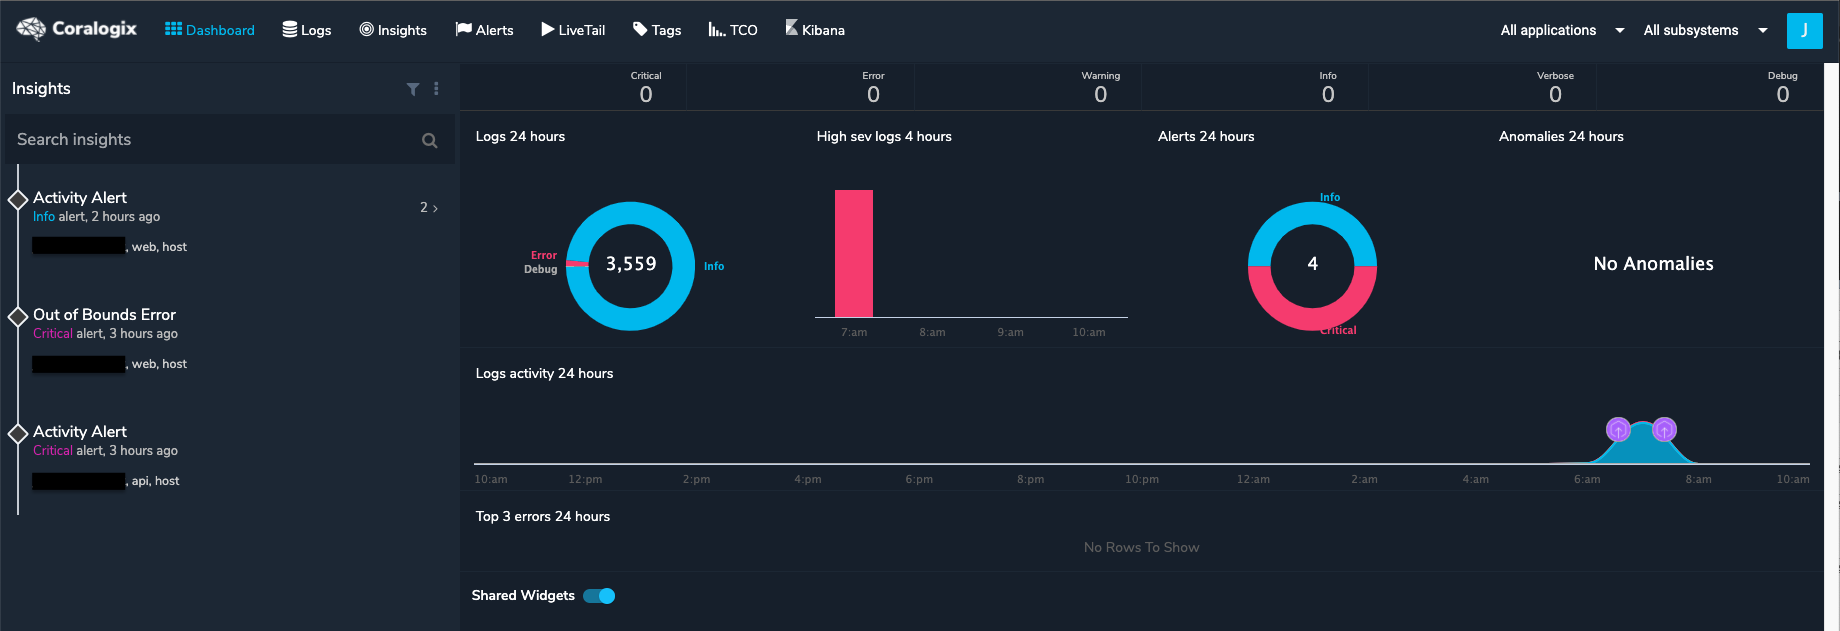Viewport: 1840px width, 631px height.
Task: Click the Alerts flag icon
Action: click(463, 29)
